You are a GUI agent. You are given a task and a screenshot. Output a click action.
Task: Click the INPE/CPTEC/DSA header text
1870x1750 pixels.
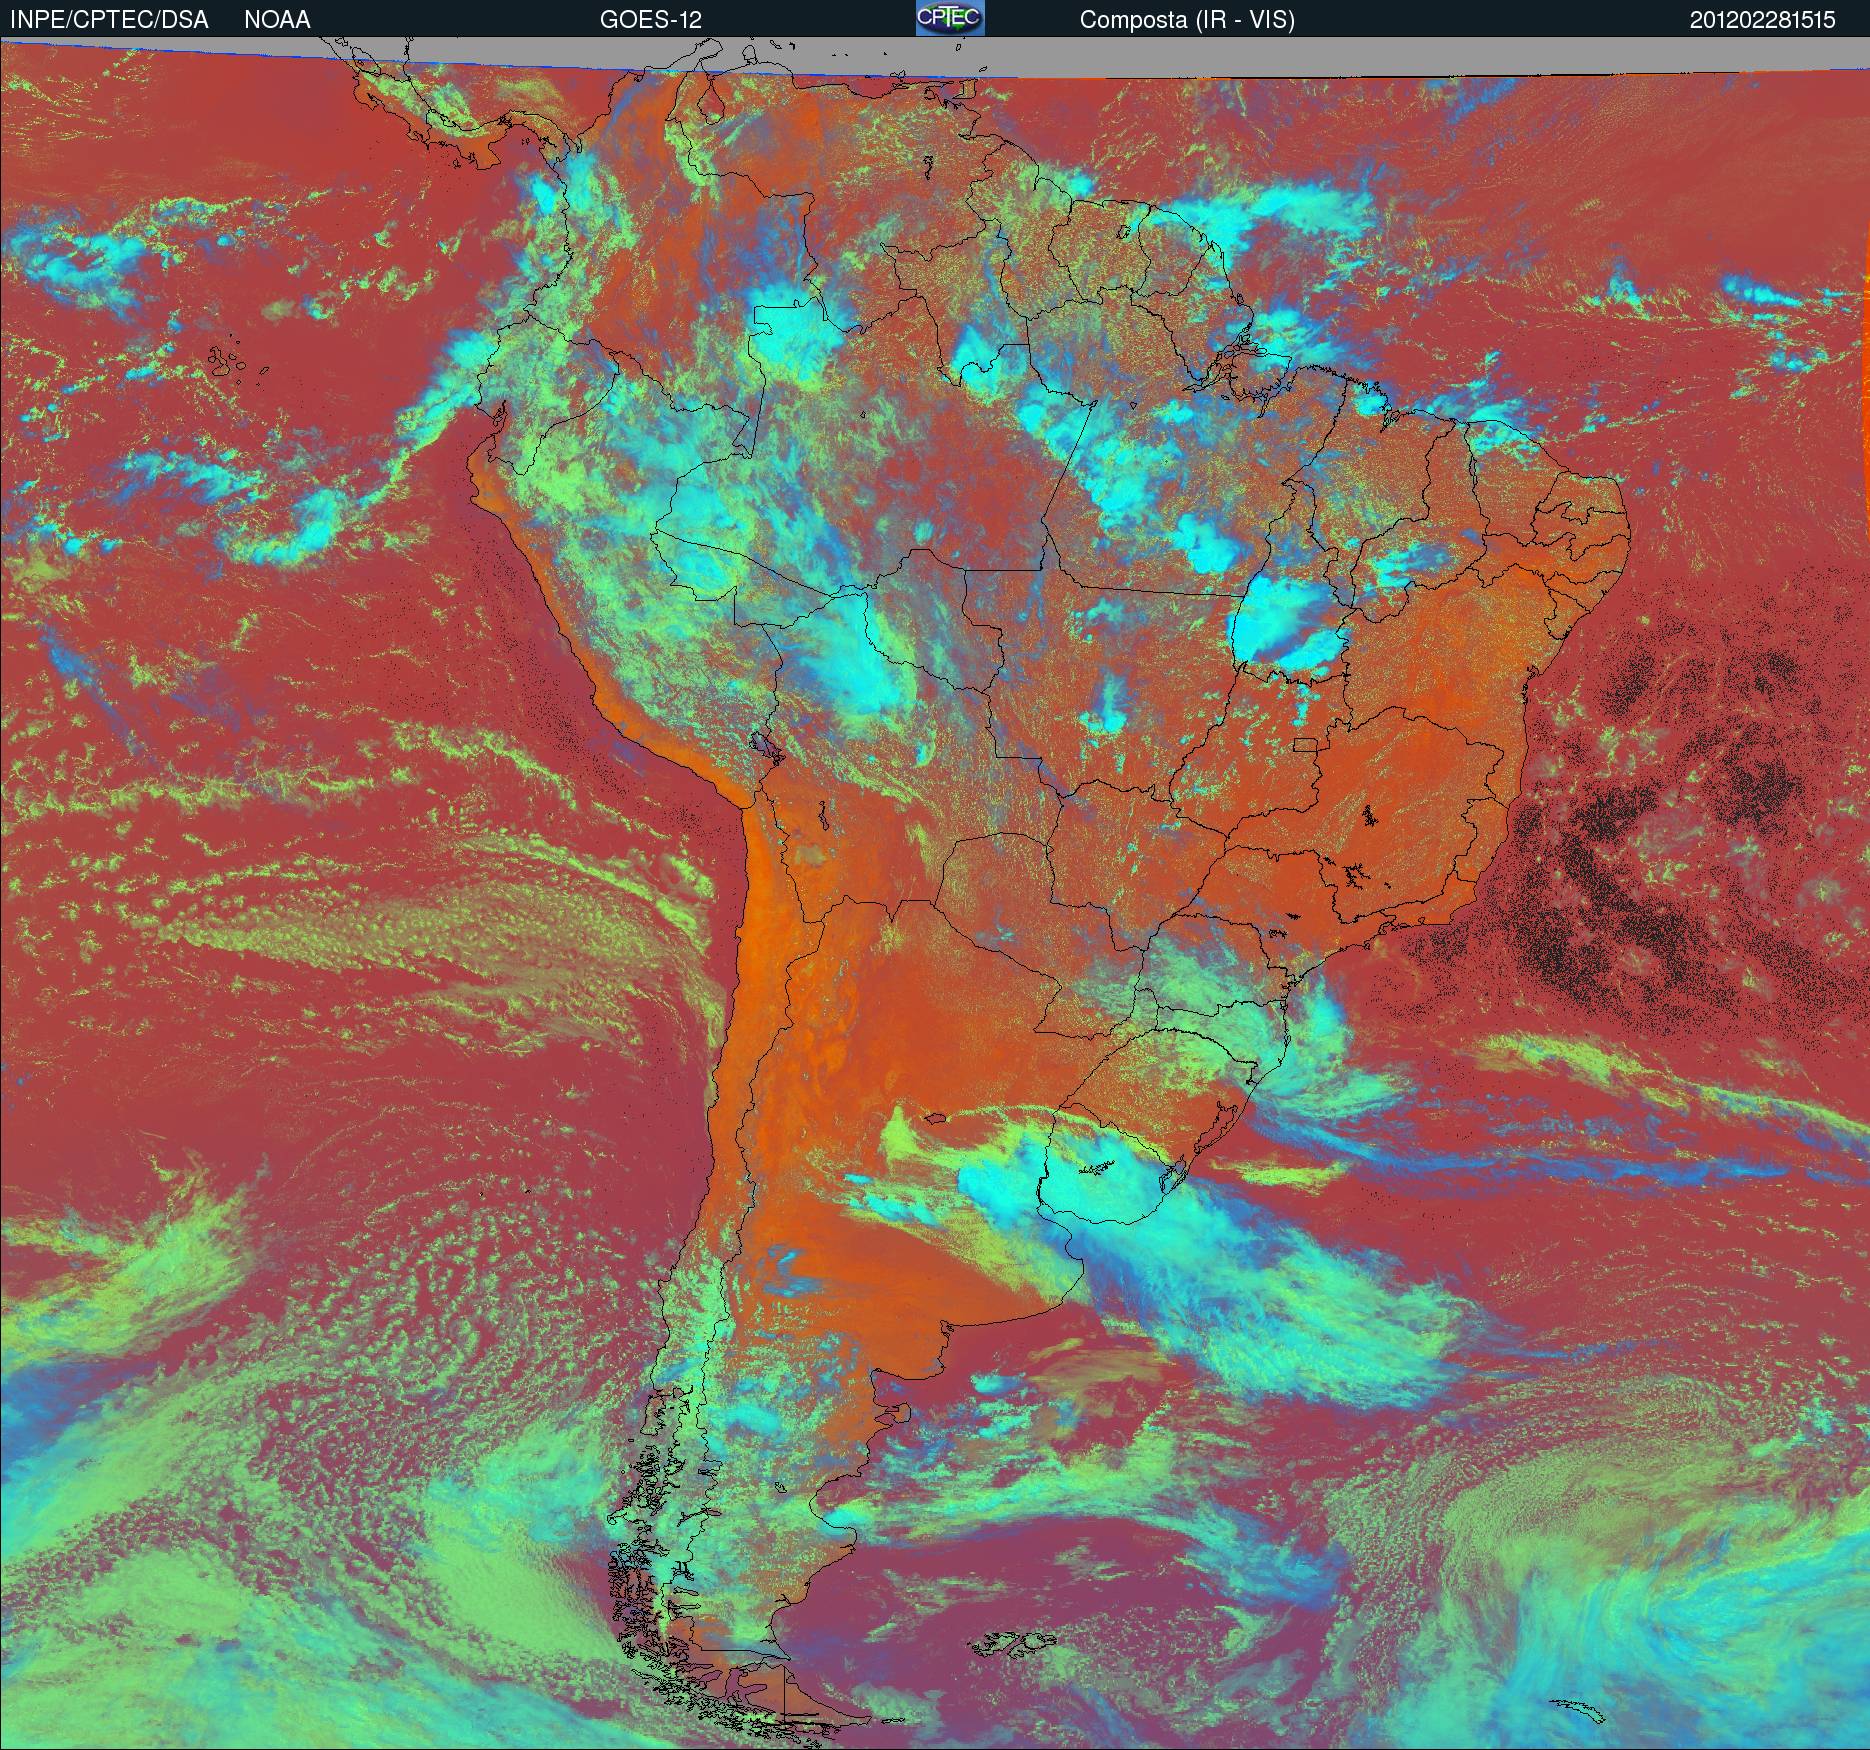pos(109,20)
